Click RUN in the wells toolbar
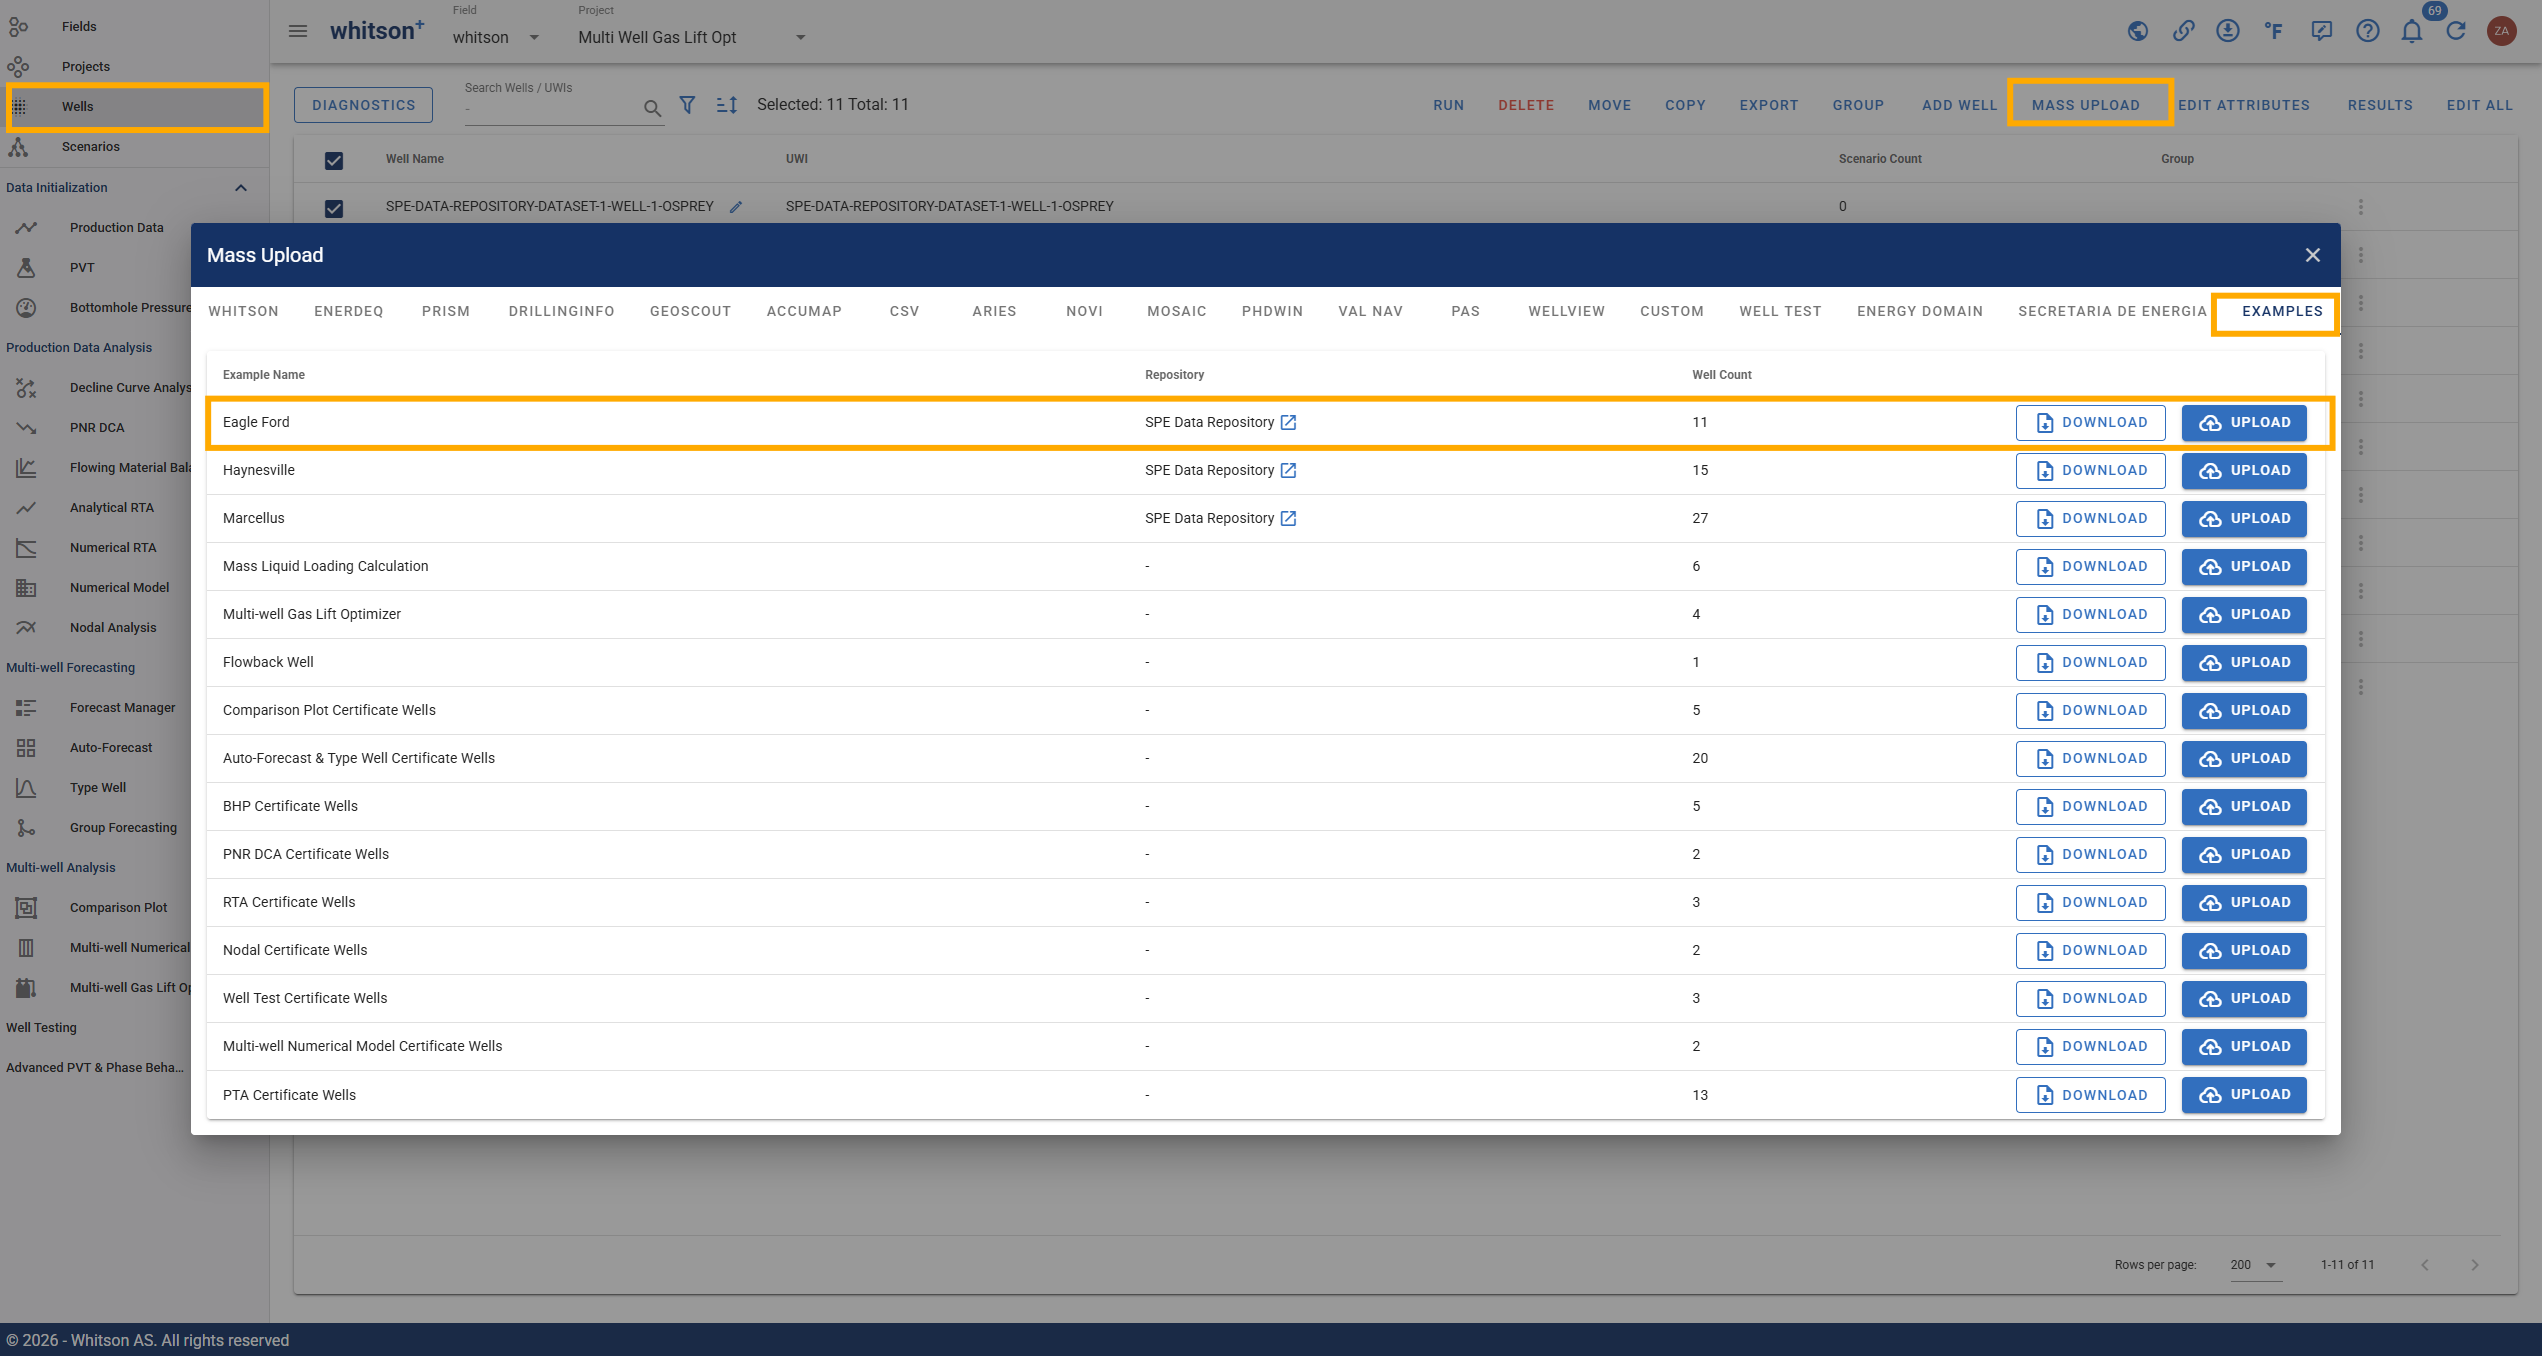The image size is (2543, 1356). click(x=1448, y=105)
